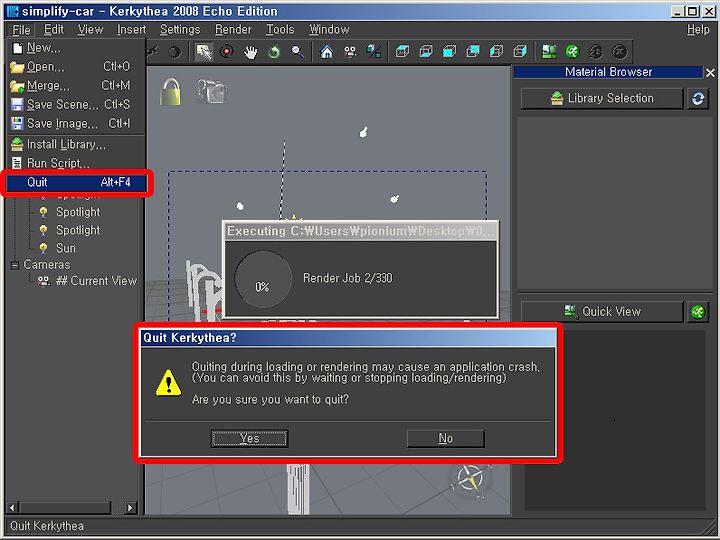Screen dimensions: 720x540
Task: Select the Spotlight above Sun
Action: pos(78,230)
